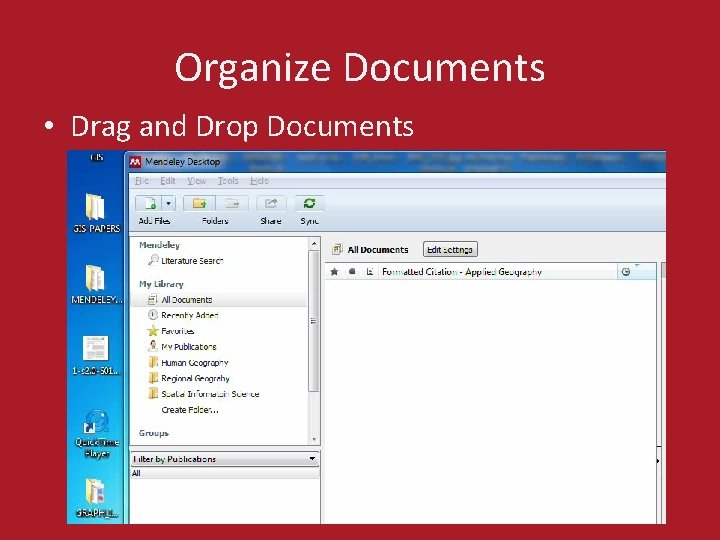Select the Spatial Information Science folder
This screenshot has height=540, width=720.
[x=203, y=394]
